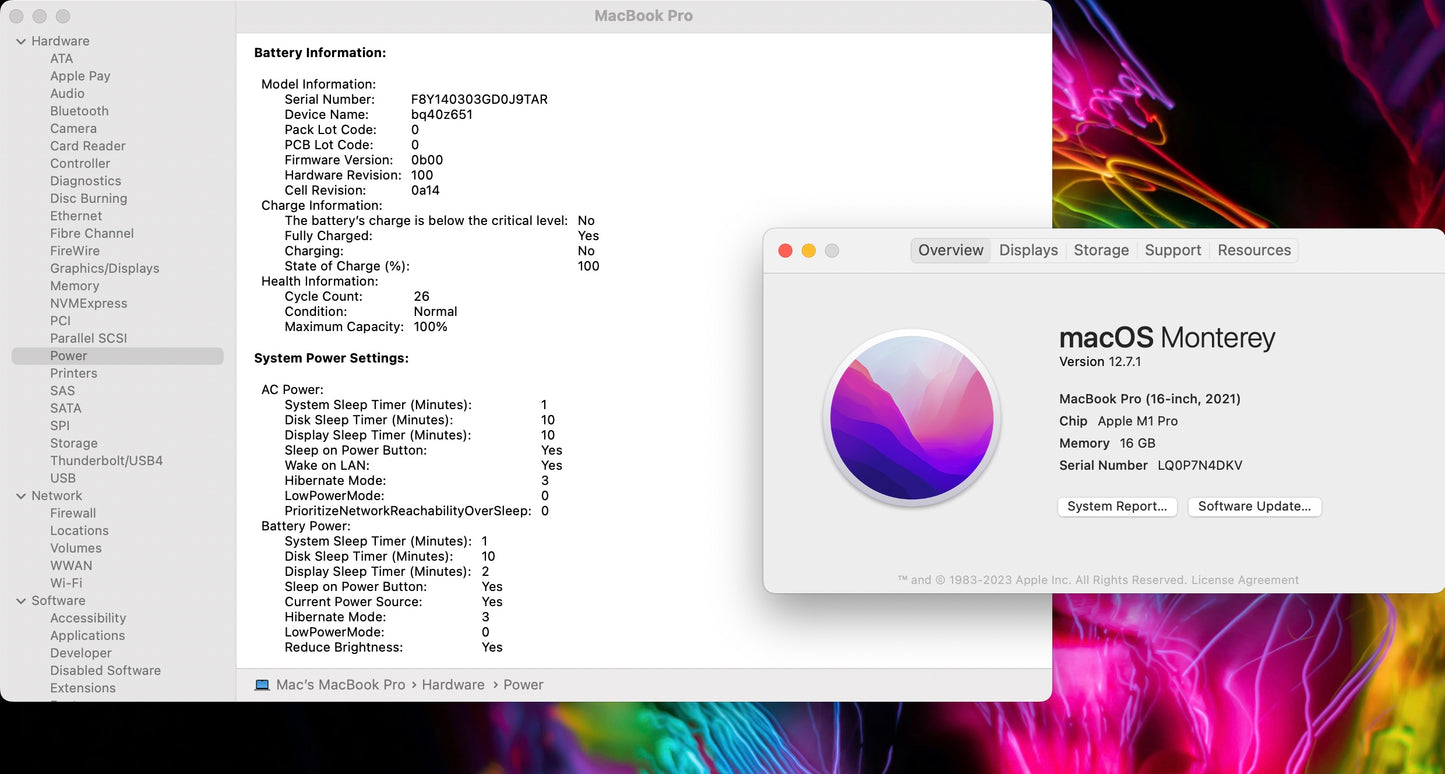Select Diagnostics in the sidebar
The width and height of the screenshot is (1445, 774).
tap(85, 181)
